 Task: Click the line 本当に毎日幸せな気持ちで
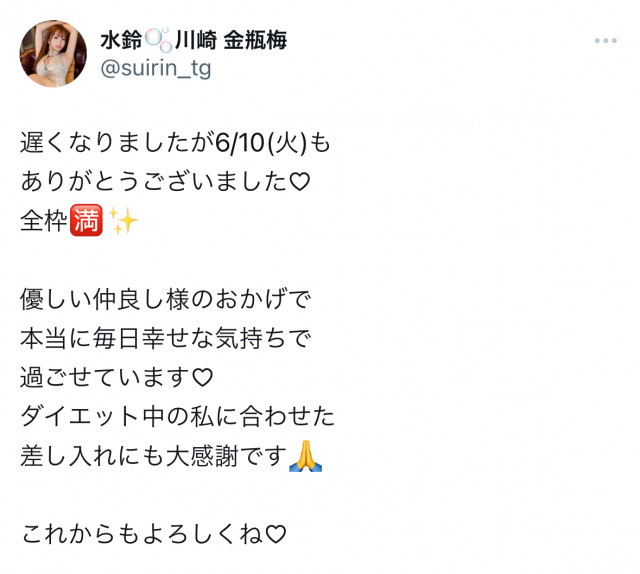pyautogui.click(x=166, y=338)
